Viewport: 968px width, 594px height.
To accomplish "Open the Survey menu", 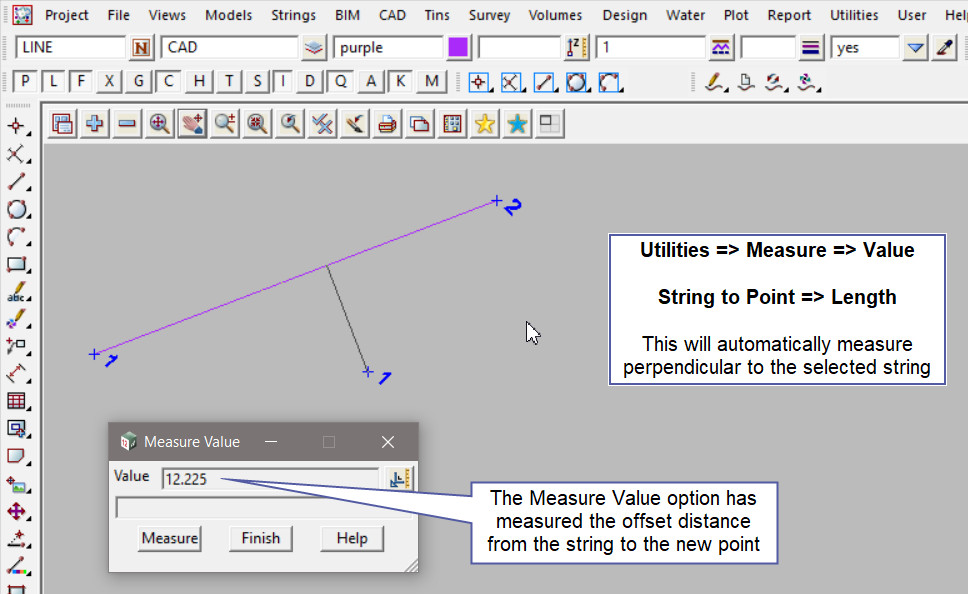I will point(489,15).
